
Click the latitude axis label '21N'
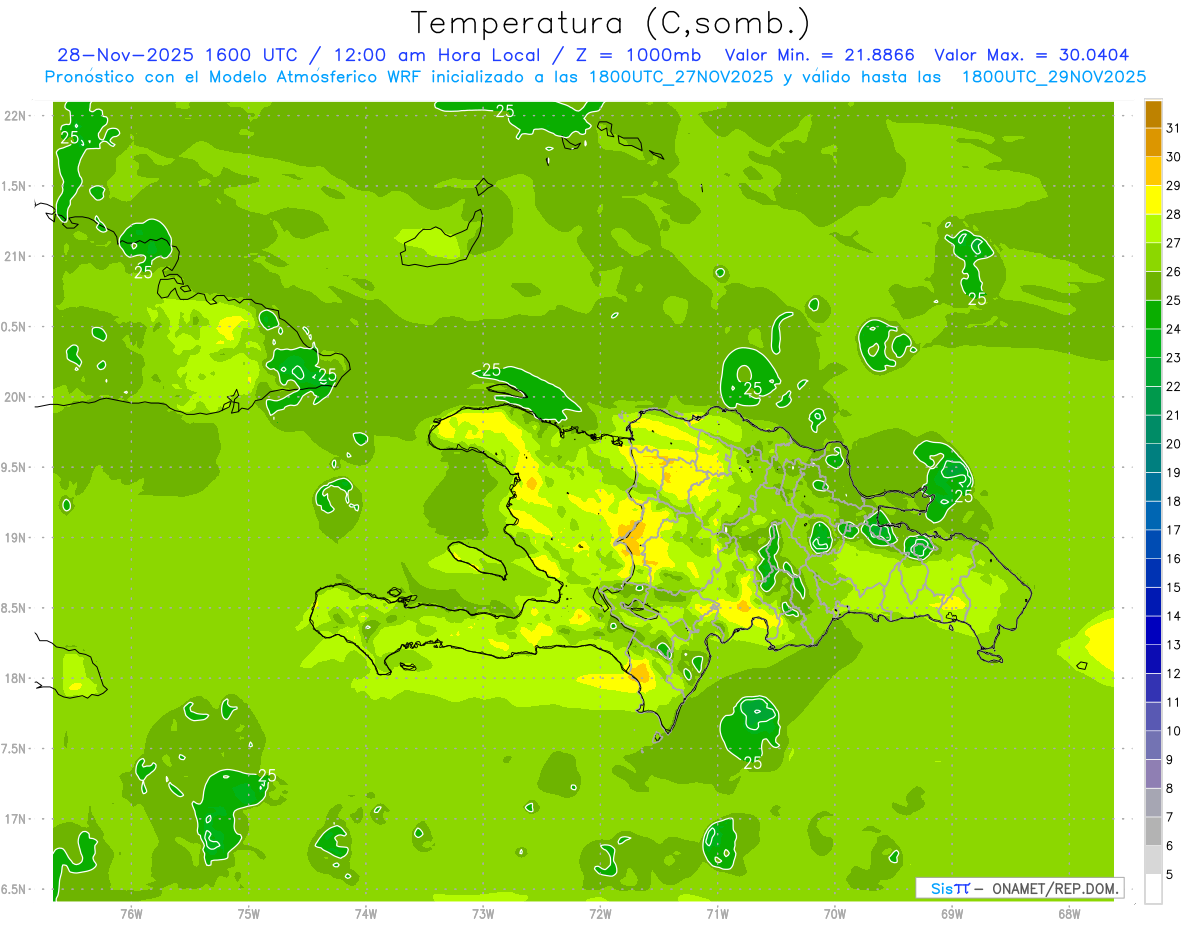[16, 256]
